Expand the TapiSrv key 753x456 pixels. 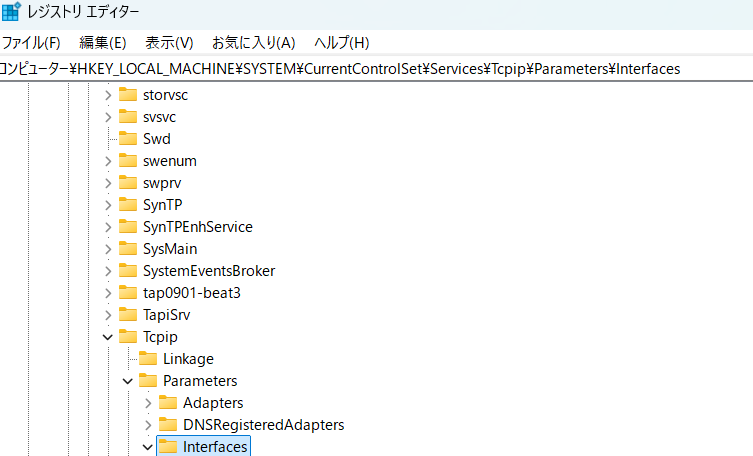[108, 315]
